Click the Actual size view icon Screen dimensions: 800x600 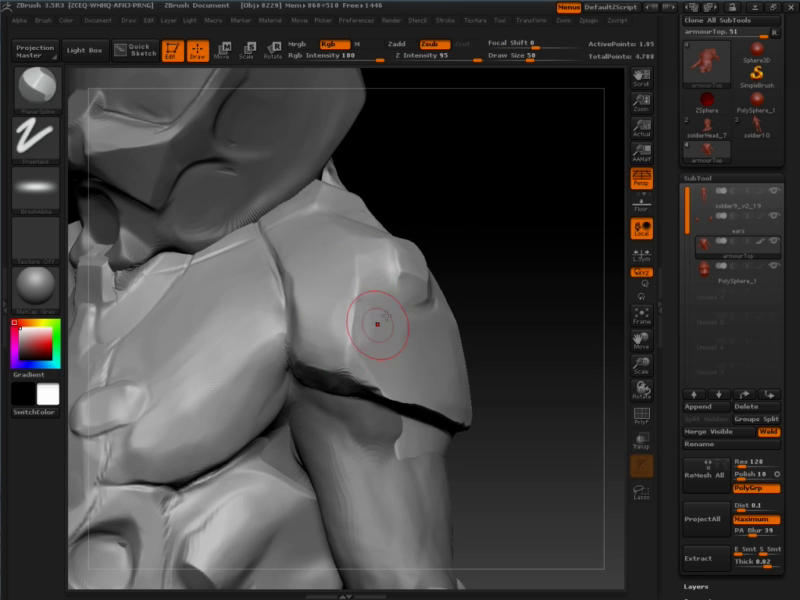coord(641,128)
